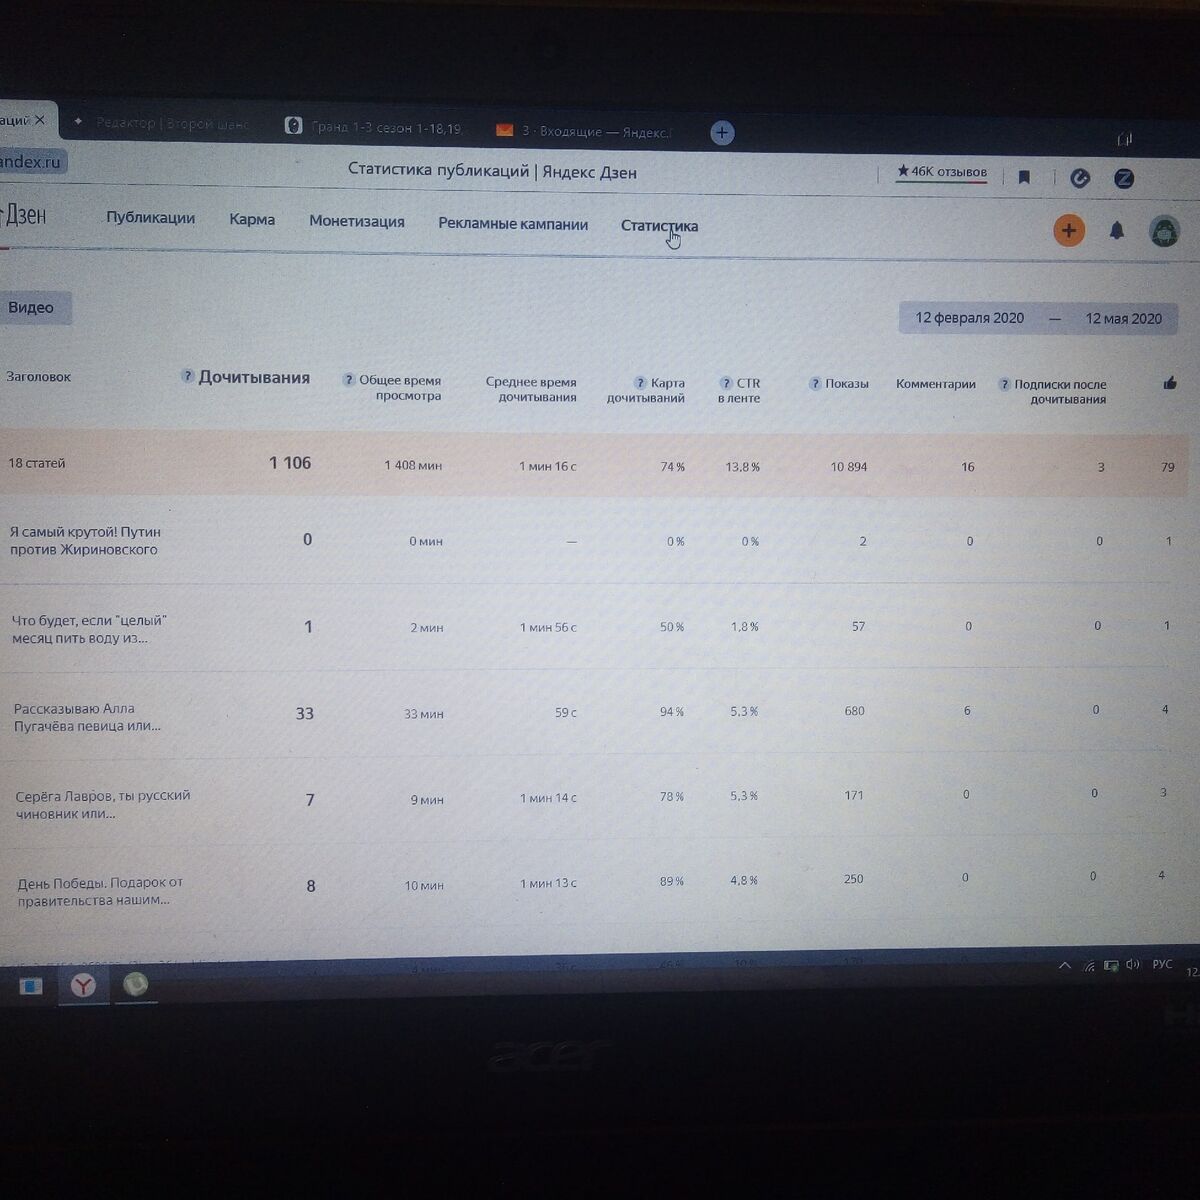
Task: Show hidden tray icons chevron
Action: 1064,966
